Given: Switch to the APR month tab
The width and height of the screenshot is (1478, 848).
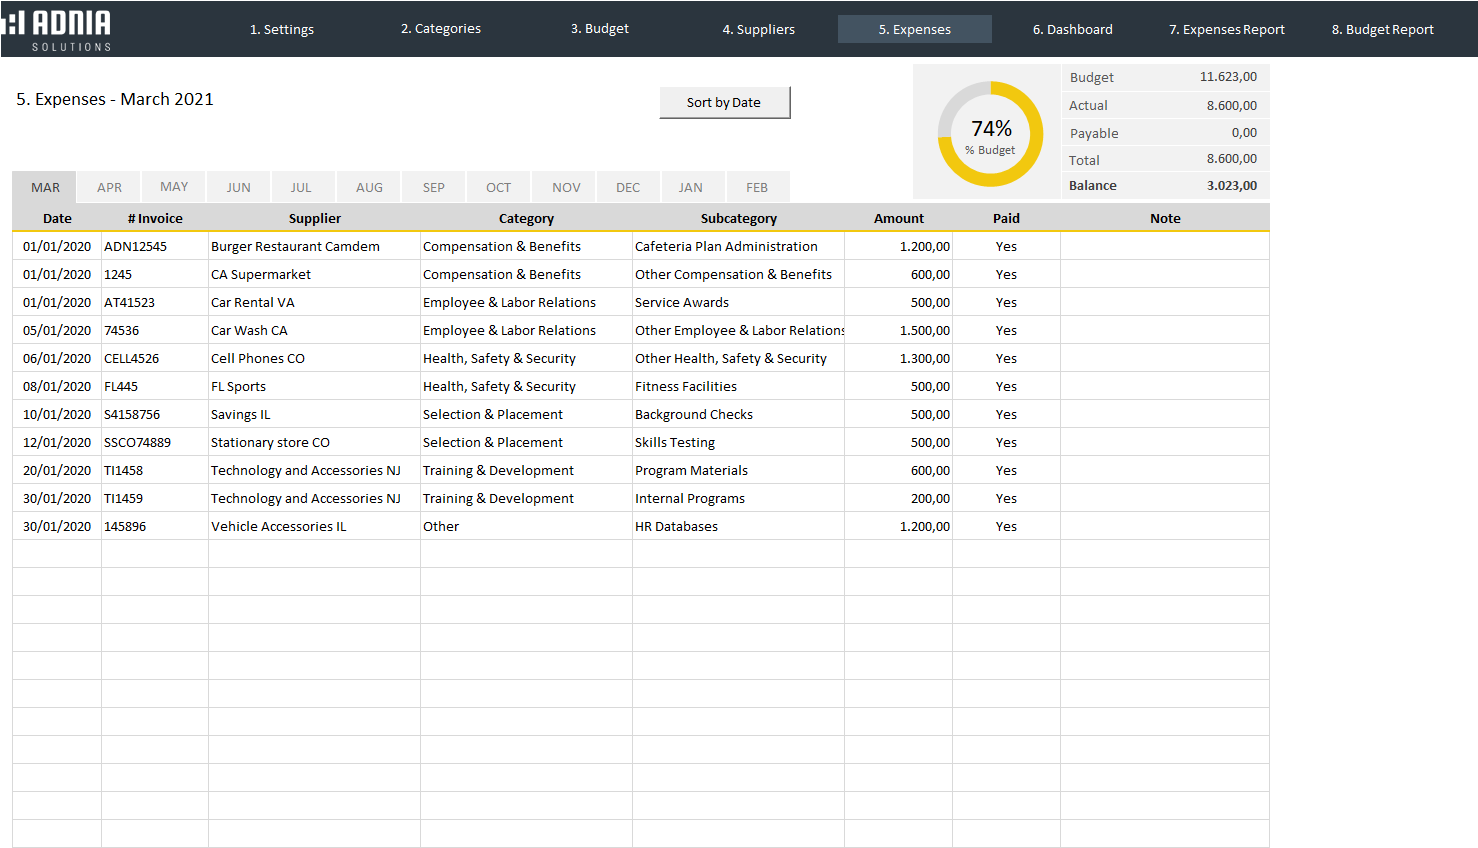Looking at the screenshot, I should [x=109, y=188].
